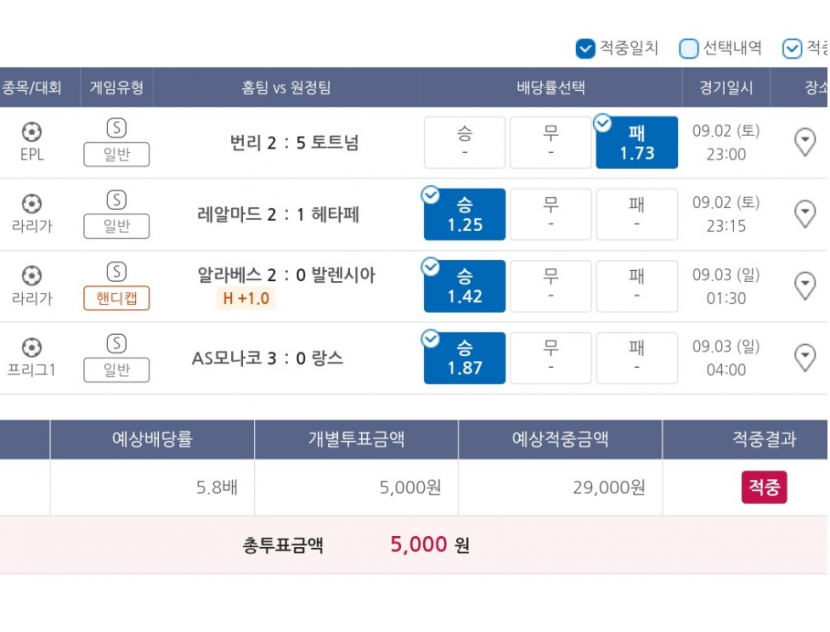Image resolution: width=830 pixels, height=632 pixels.
Task: Open location pin for AS모나코 vs 랑스 match
Action: (x=805, y=358)
